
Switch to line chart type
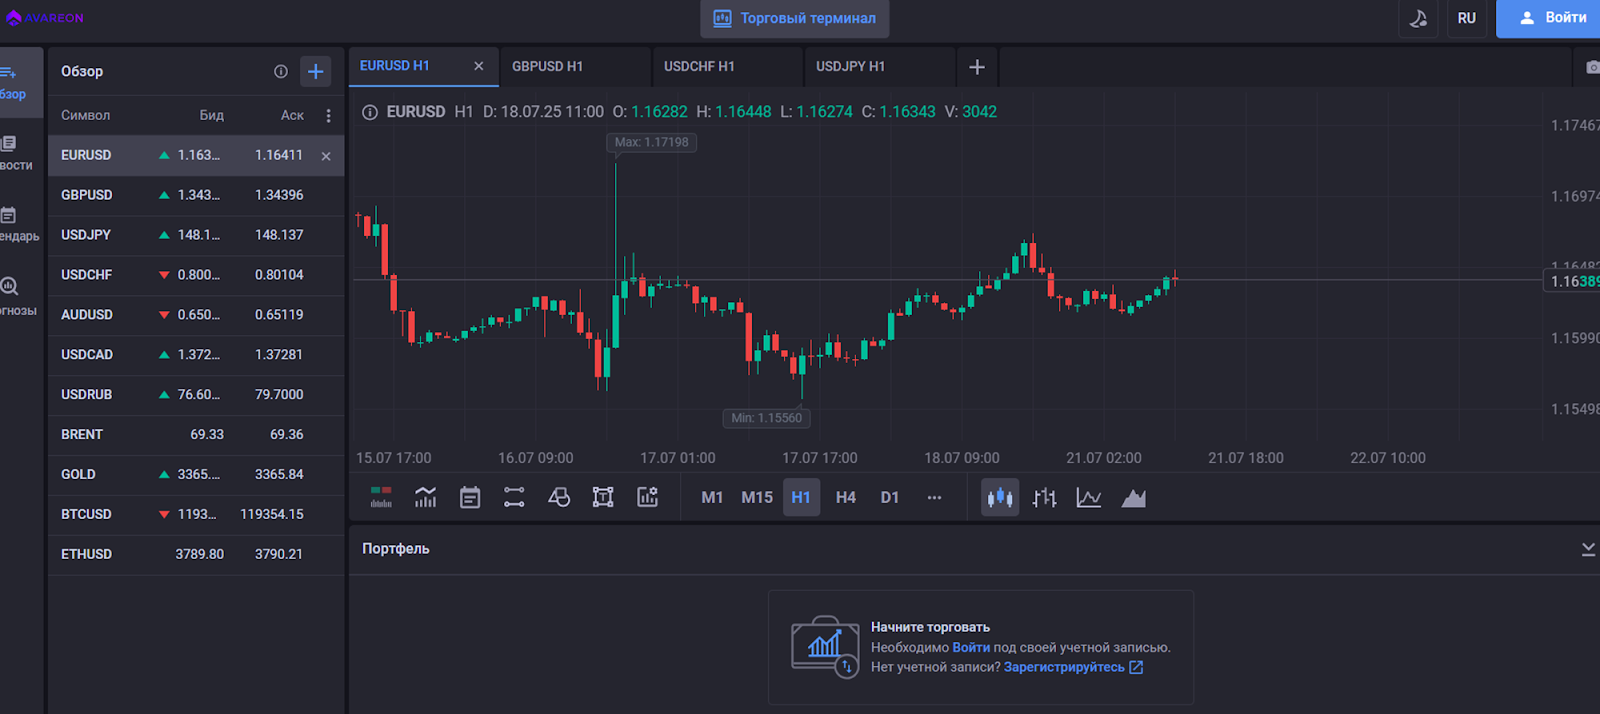[x=1089, y=497]
